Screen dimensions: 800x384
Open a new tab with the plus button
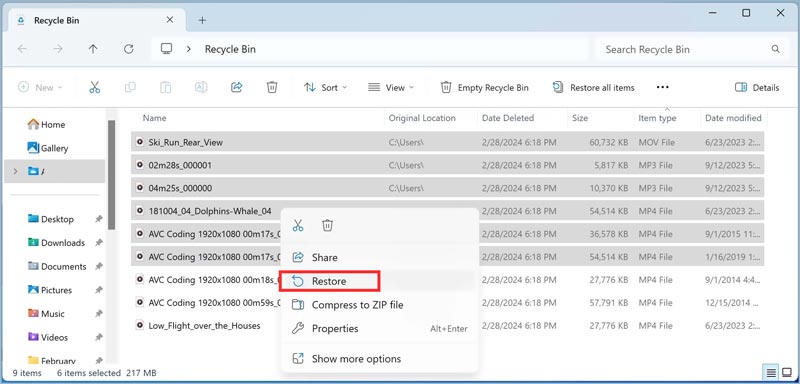tap(203, 20)
